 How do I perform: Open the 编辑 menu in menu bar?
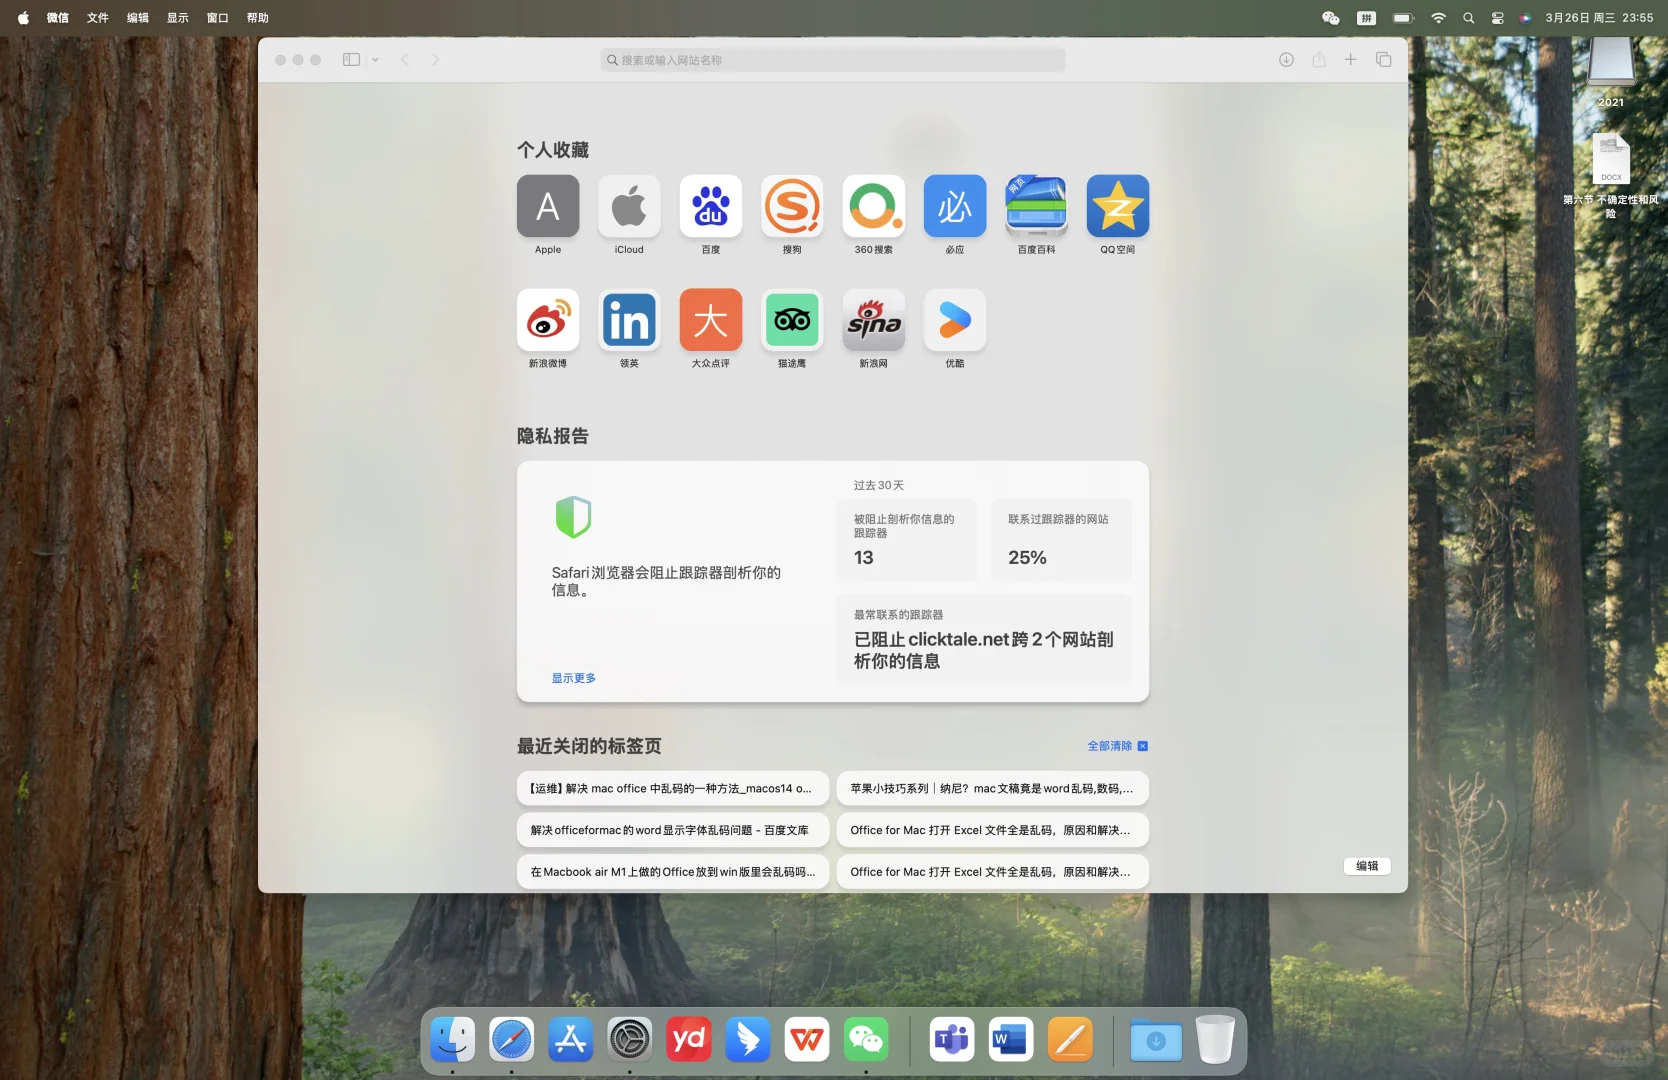(138, 18)
